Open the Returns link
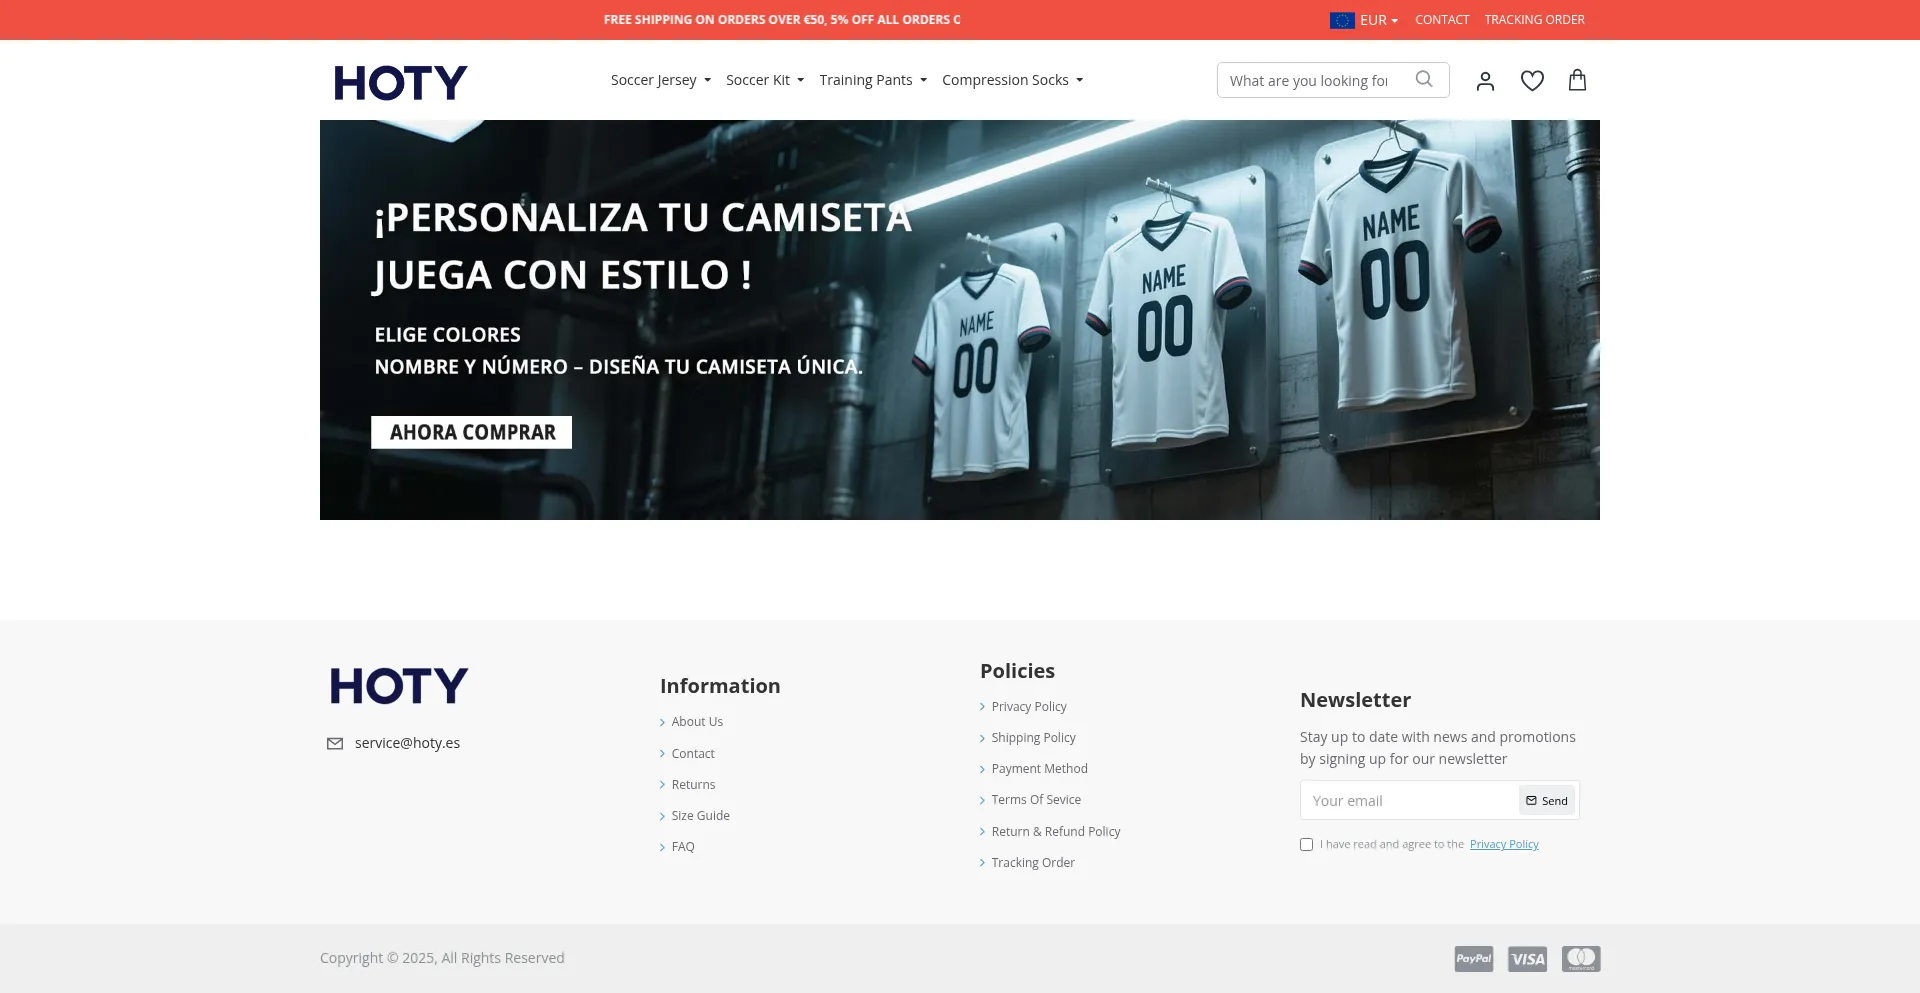This screenshot has height=993, width=1920. (x=693, y=785)
